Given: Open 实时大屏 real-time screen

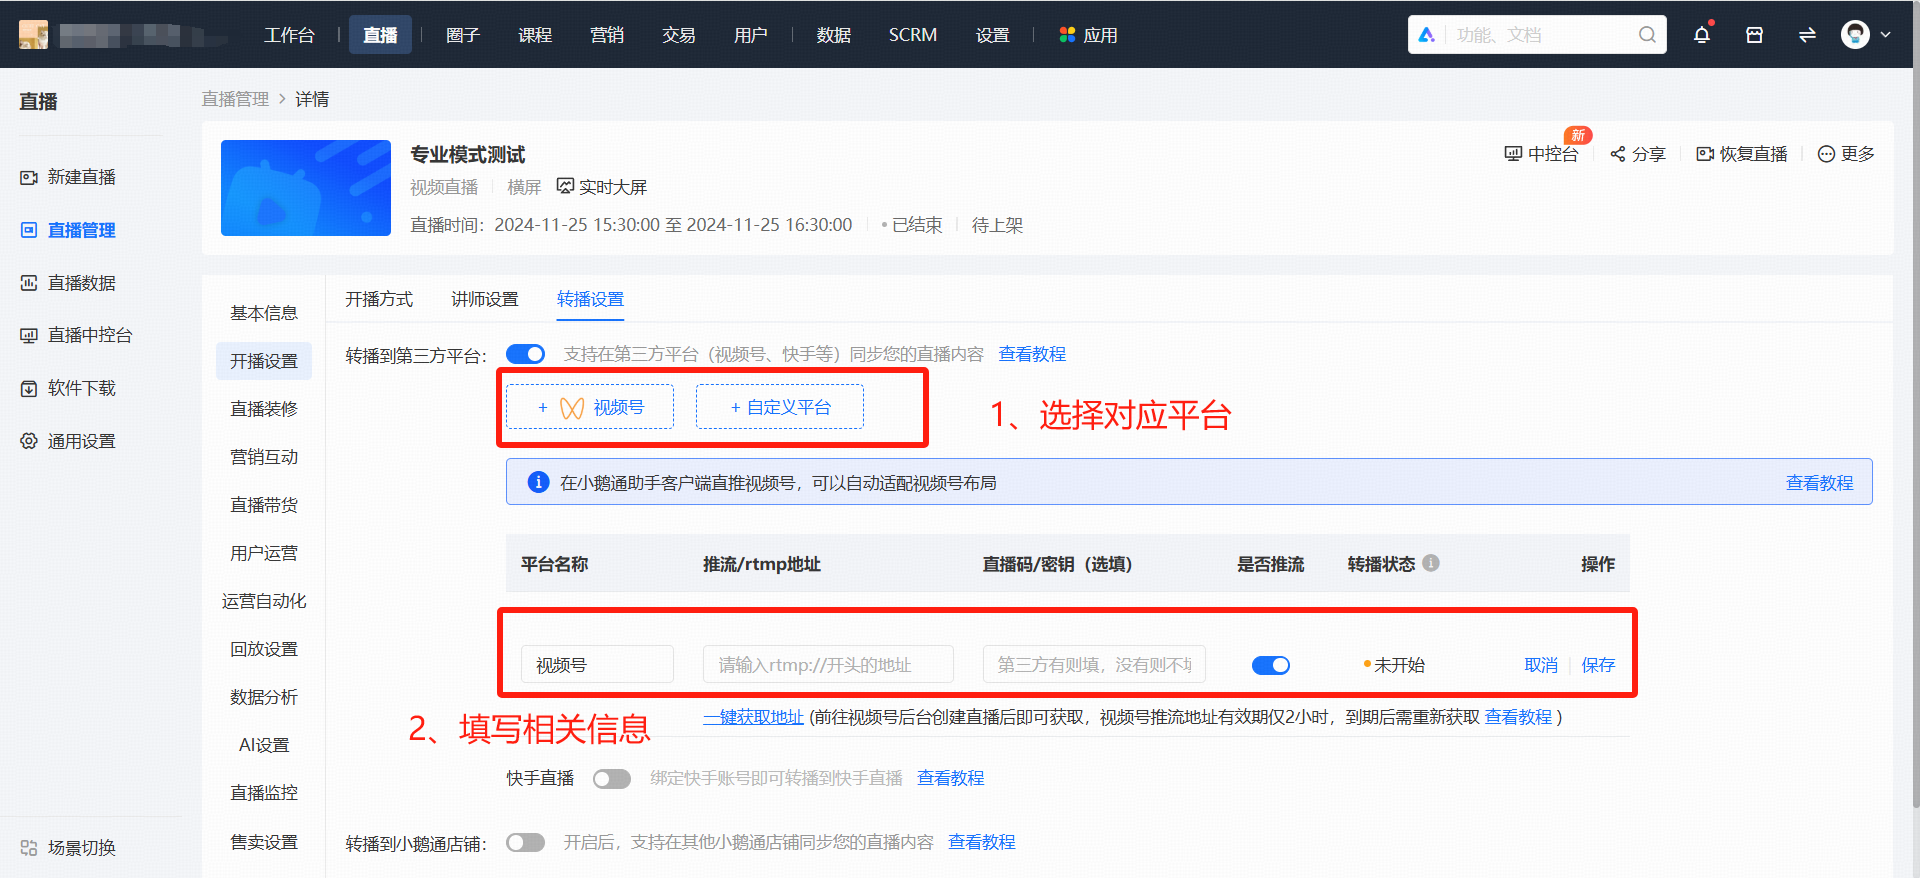Looking at the screenshot, I should (x=602, y=187).
